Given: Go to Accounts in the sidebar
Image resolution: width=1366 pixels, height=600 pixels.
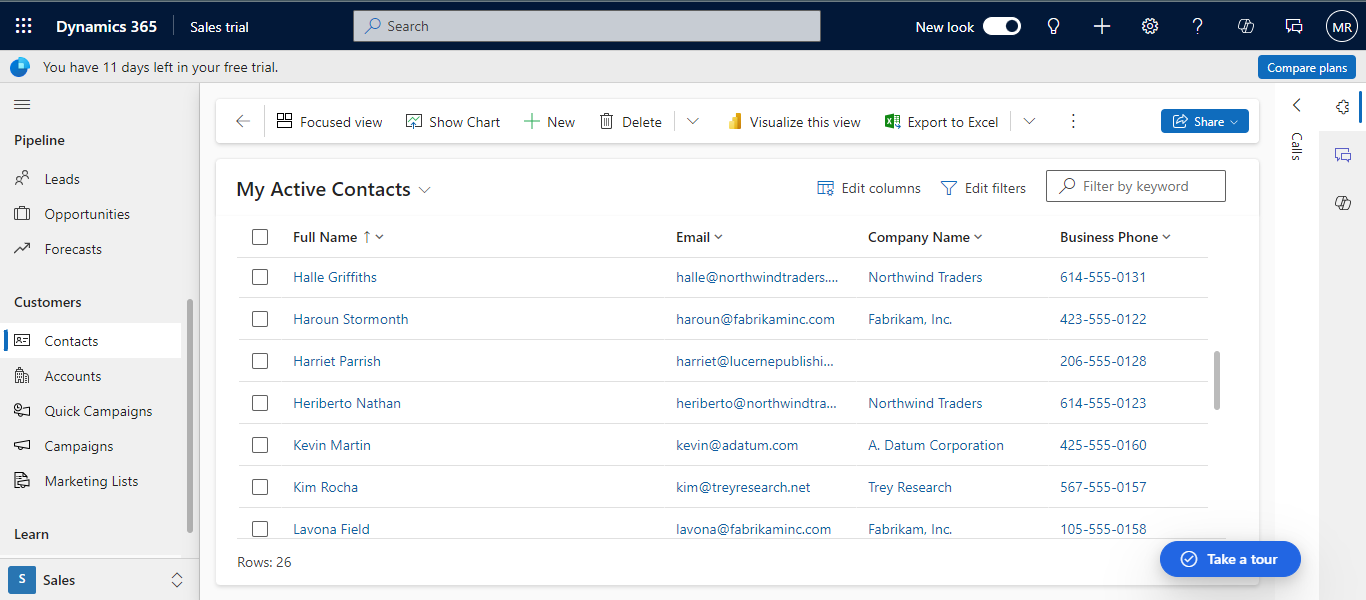Looking at the screenshot, I should tap(73, 376).
